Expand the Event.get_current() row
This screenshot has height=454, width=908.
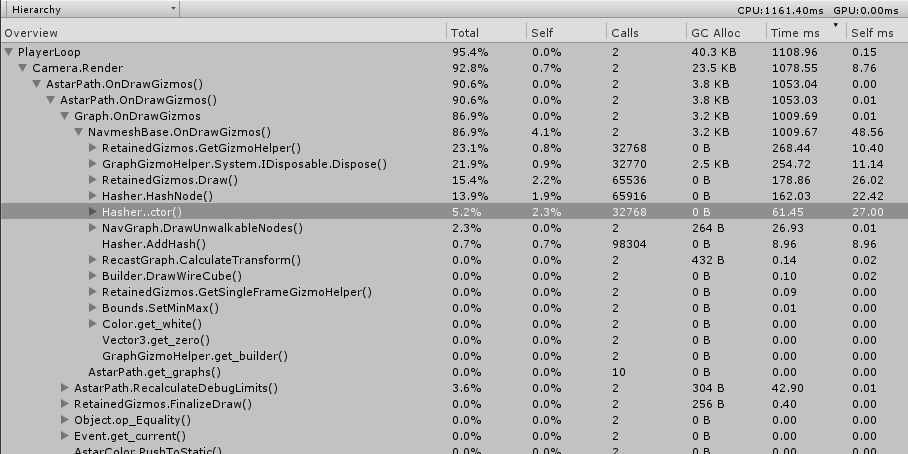[65, 436]
